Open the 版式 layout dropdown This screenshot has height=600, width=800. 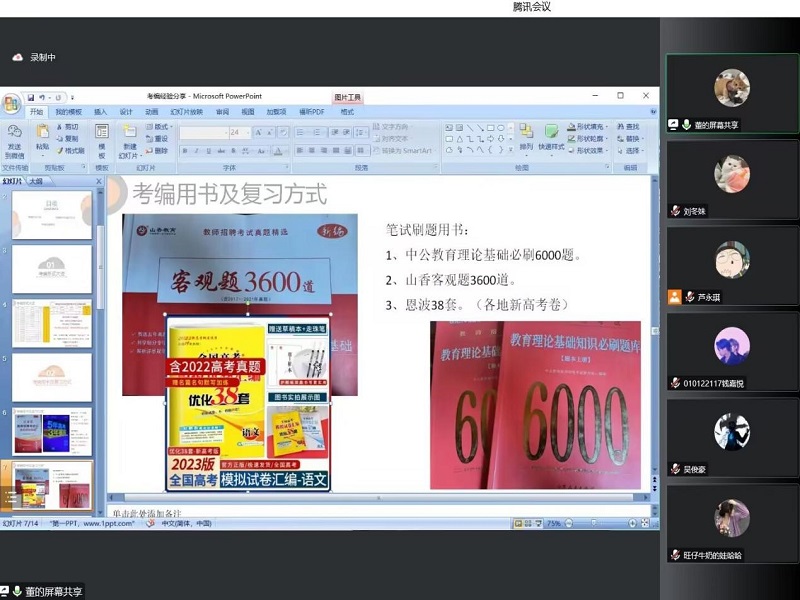point(159,127)
